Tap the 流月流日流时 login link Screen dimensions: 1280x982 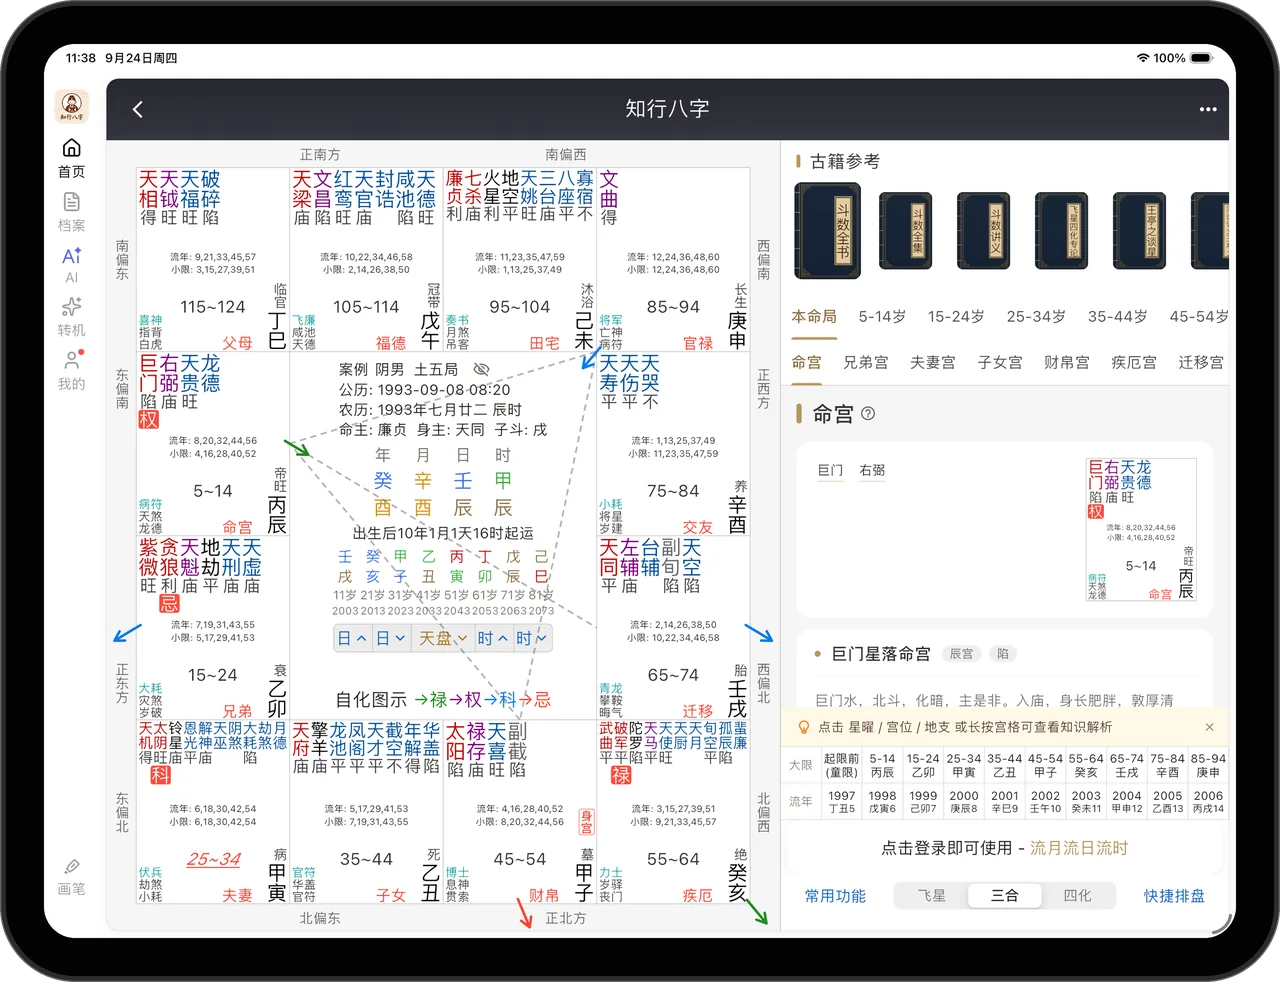(x=1079, y=848)
